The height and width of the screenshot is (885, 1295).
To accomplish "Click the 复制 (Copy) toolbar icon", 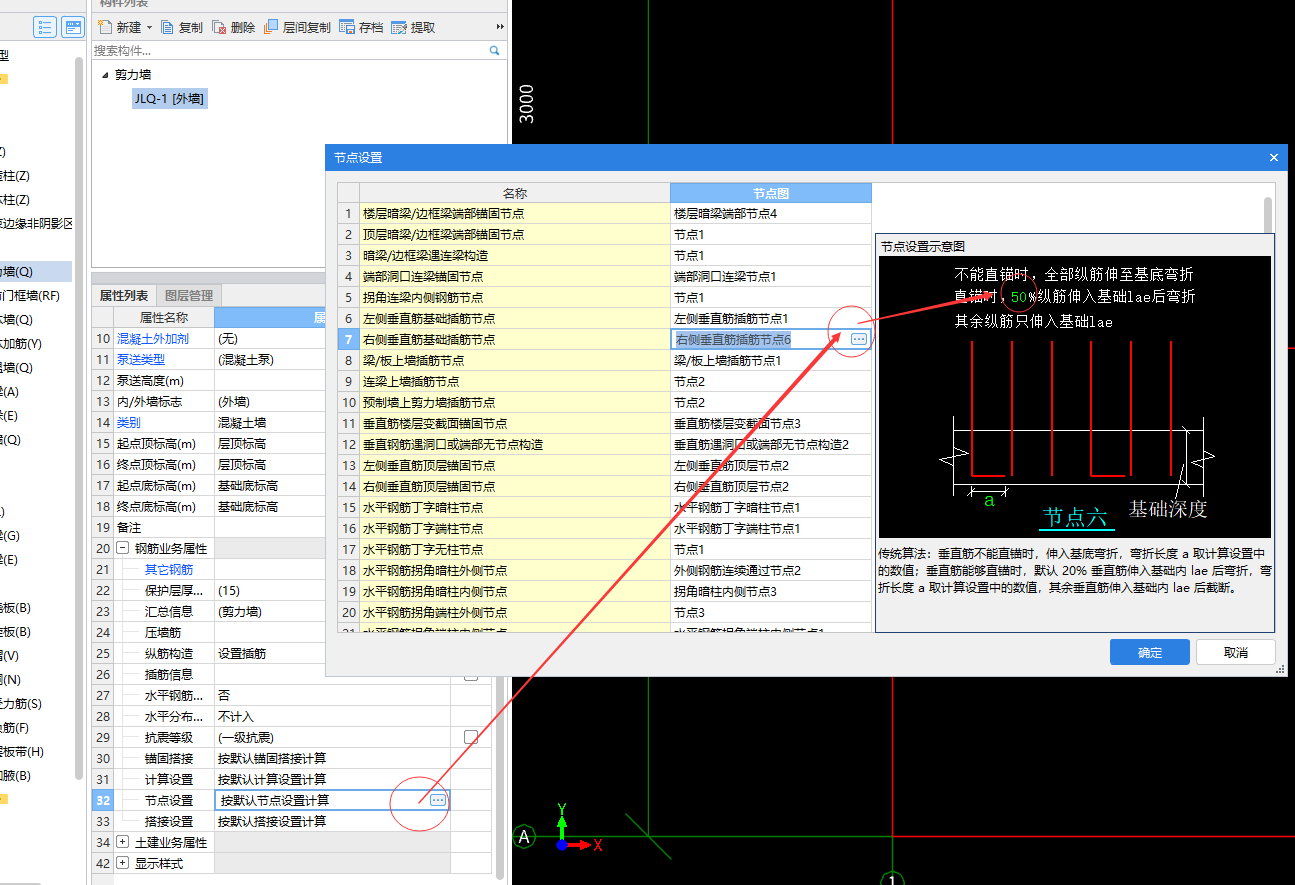I will (x=168, y=28).
